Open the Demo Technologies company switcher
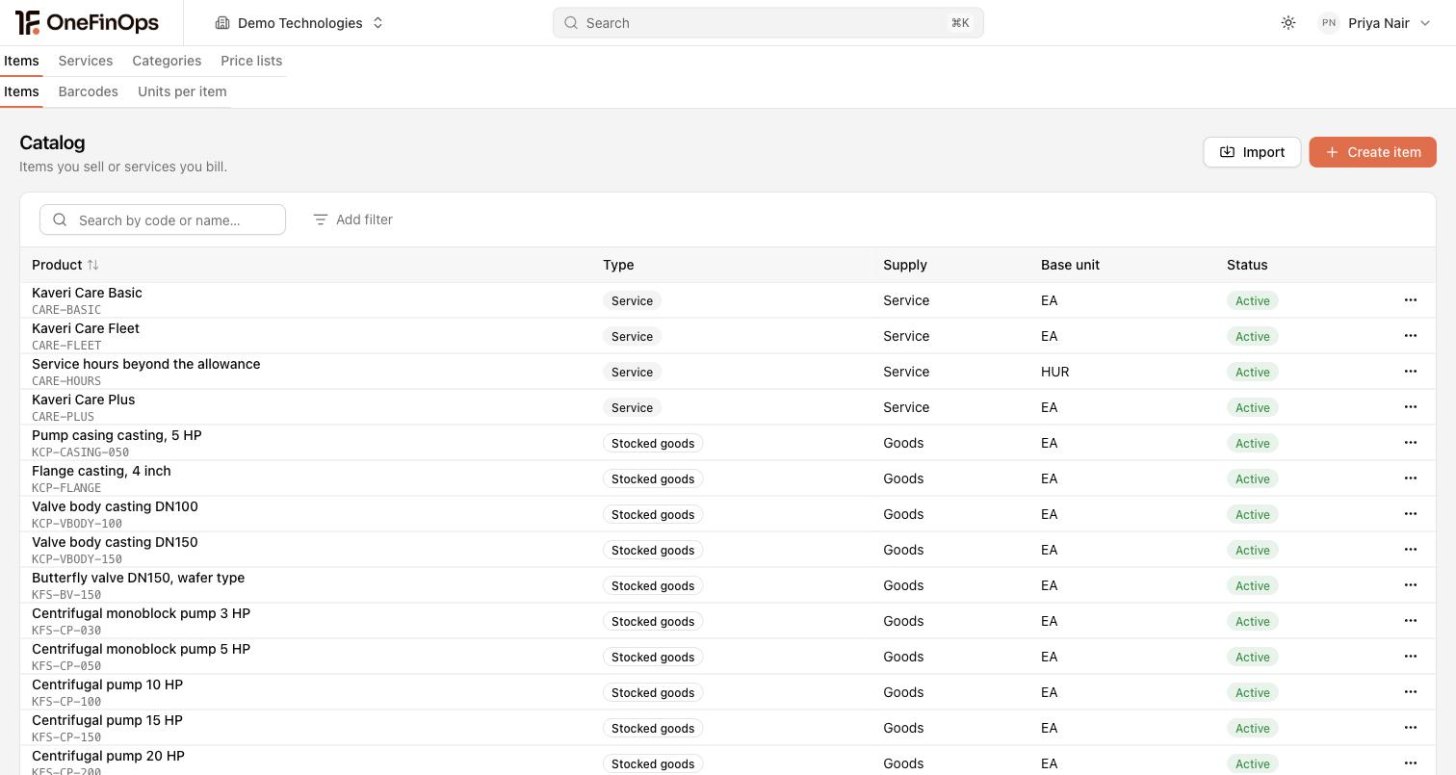1456x775 pixels. tap(299, 23)
